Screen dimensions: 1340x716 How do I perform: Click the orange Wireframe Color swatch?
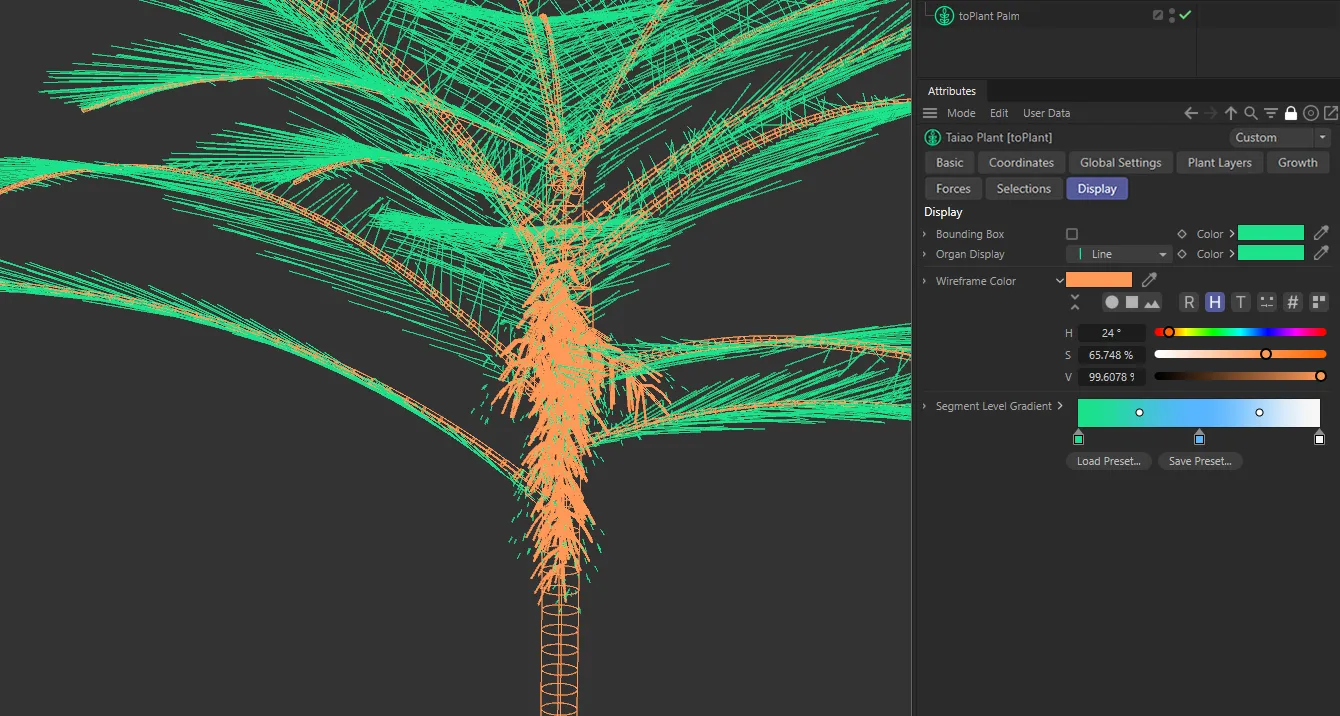(x=1099, y=281)
